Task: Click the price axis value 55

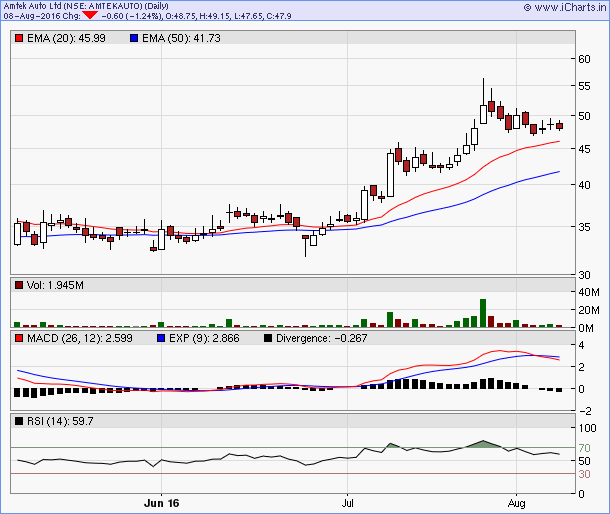Action: pos(584,86)
